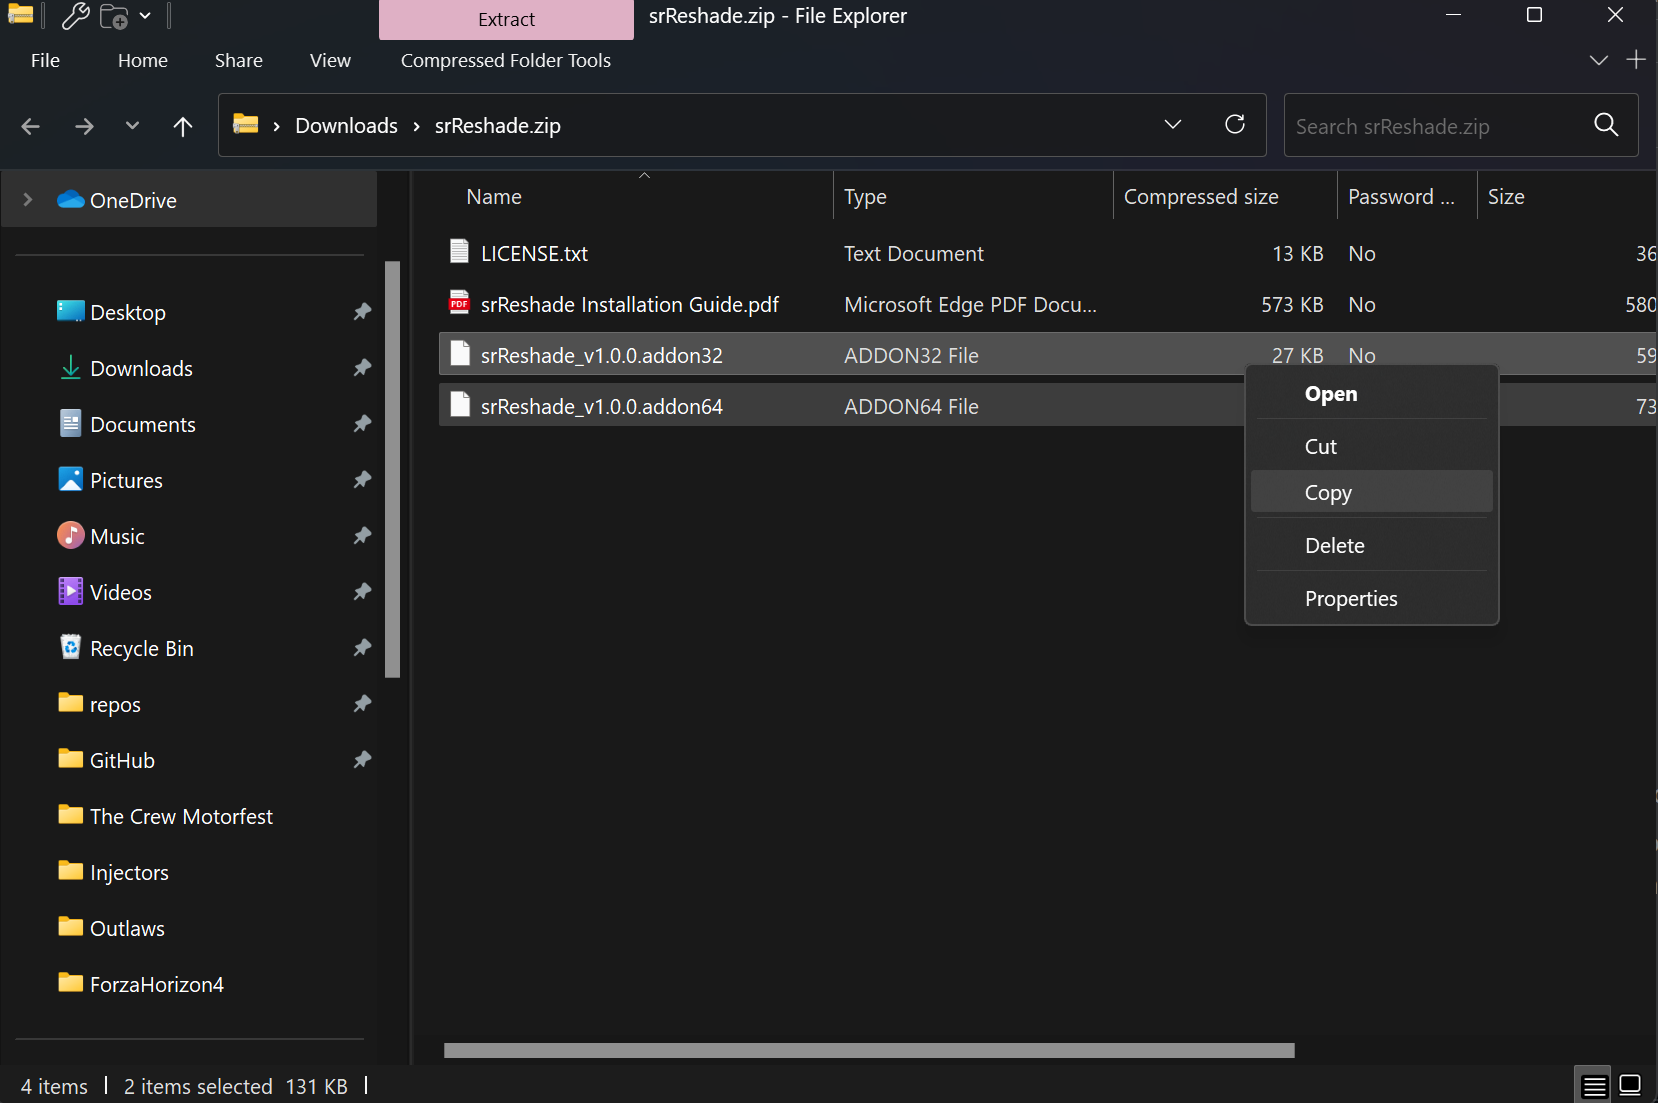Go up one folder level
The width and height of the screenshot is (1658, 1103).
(182, 126)
